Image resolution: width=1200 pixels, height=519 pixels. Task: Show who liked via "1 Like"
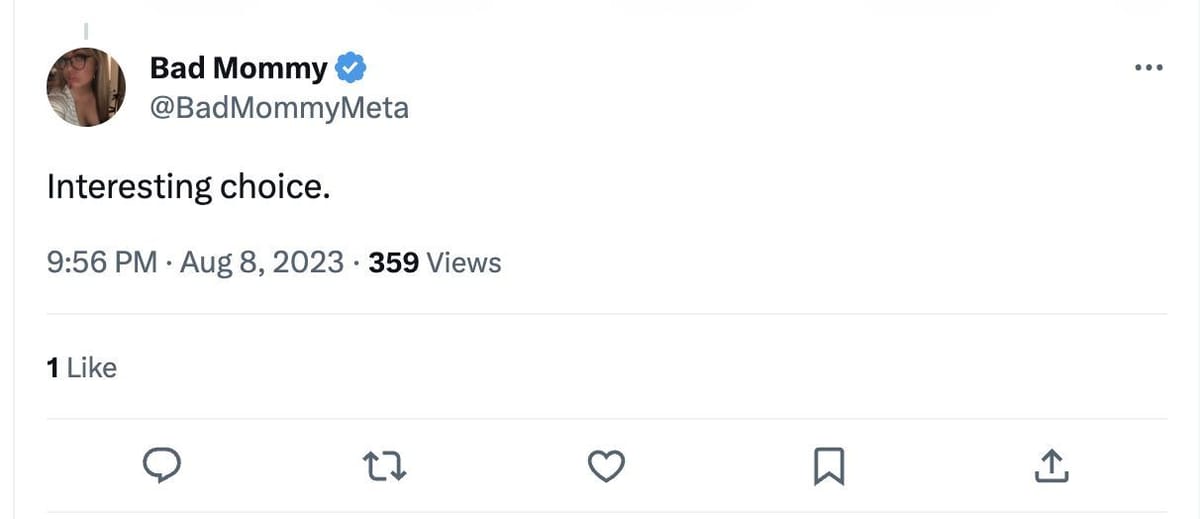pyautogui.click(x=82, y=368)
